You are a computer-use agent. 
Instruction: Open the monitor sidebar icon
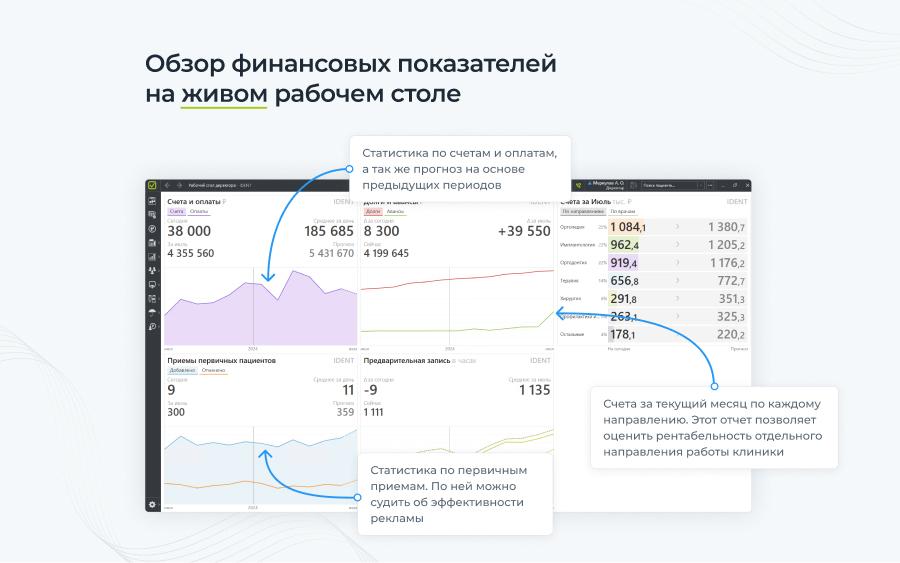(x=152, y=285)
